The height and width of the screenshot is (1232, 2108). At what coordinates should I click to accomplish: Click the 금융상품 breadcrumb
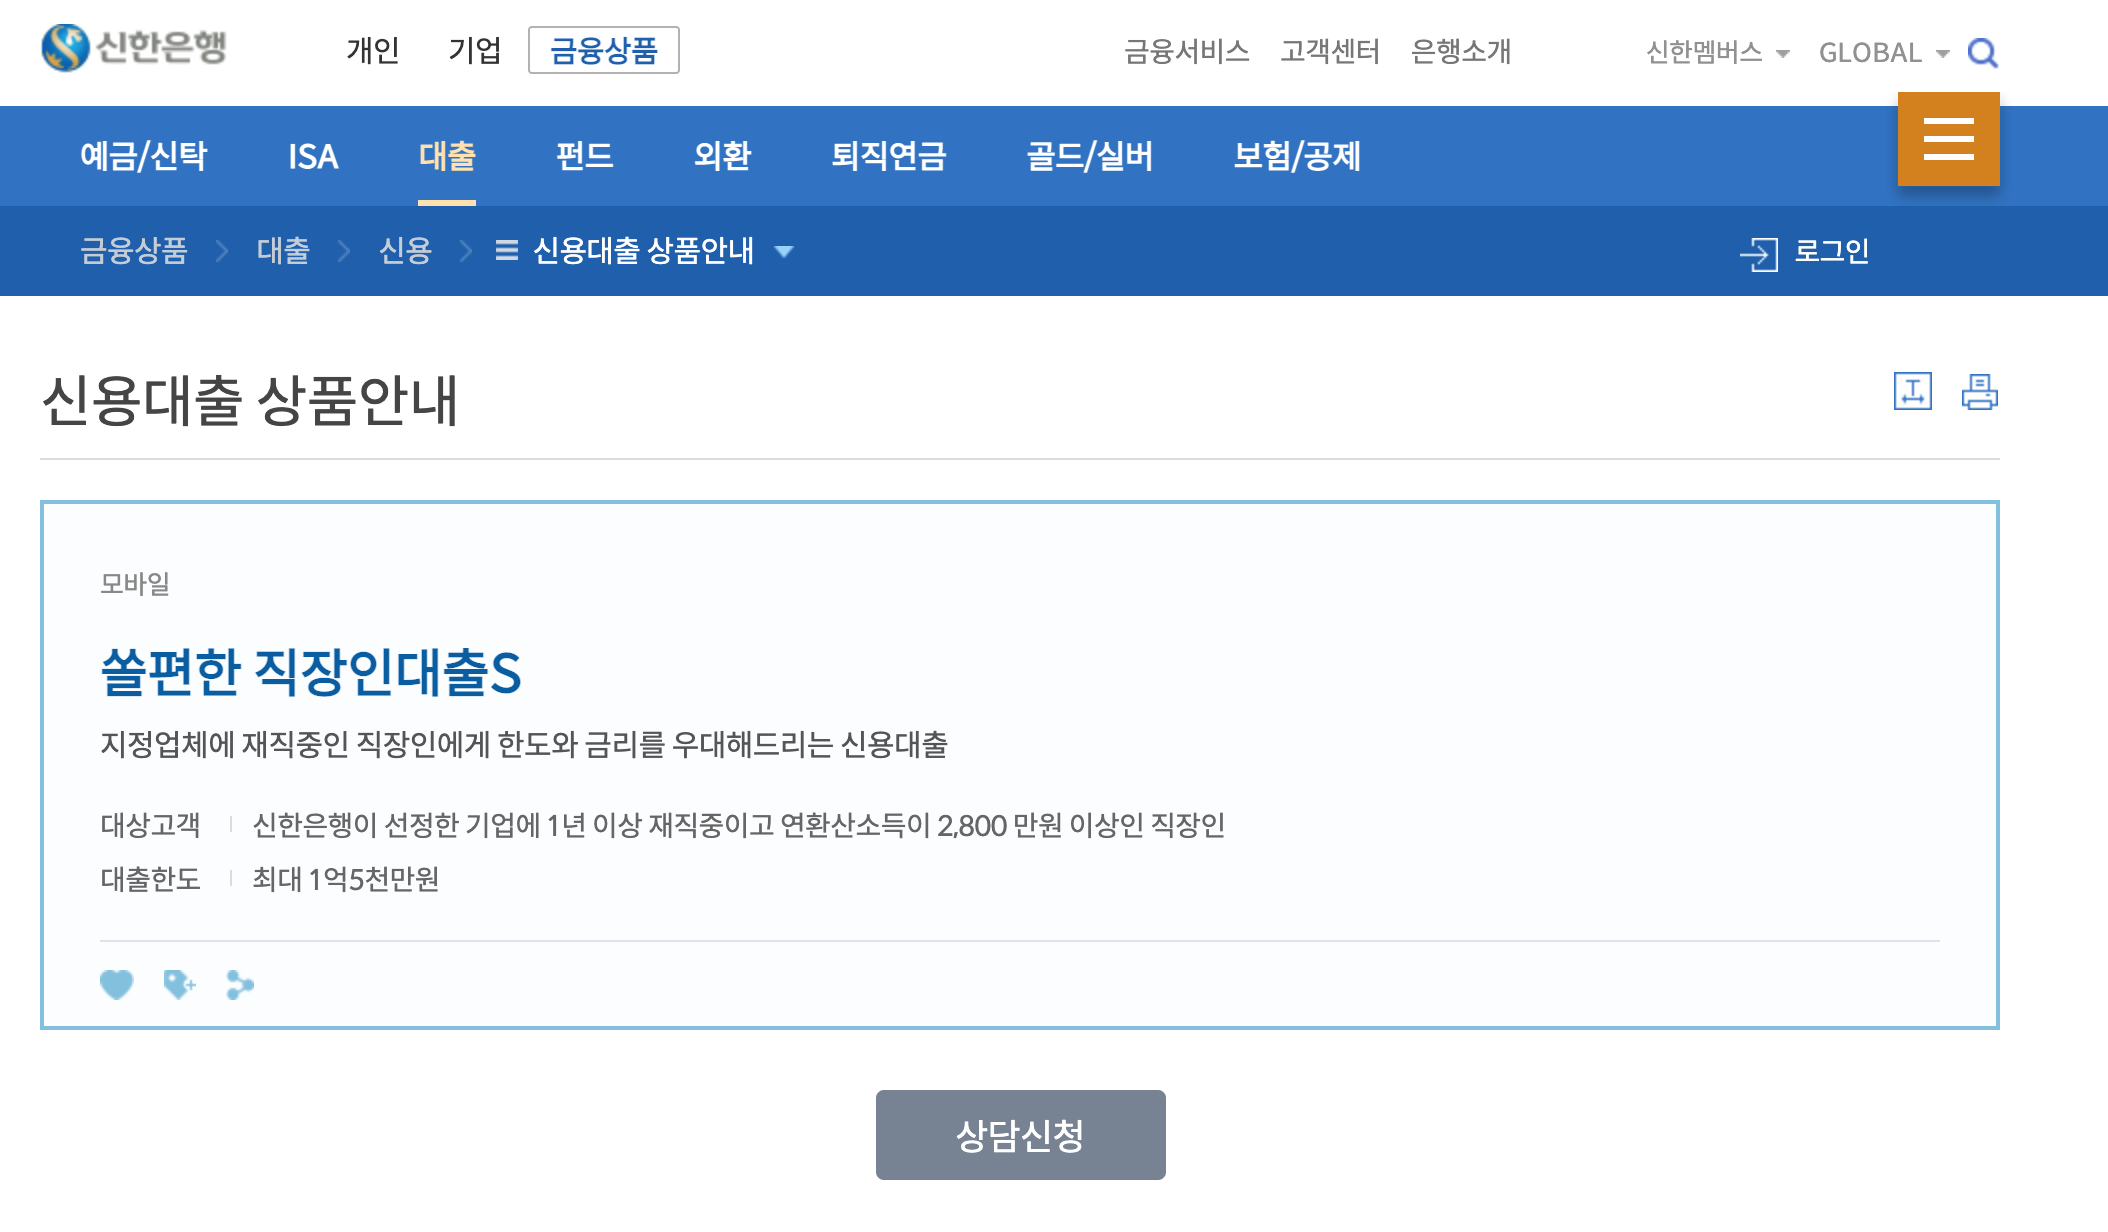tap(134, 250)
